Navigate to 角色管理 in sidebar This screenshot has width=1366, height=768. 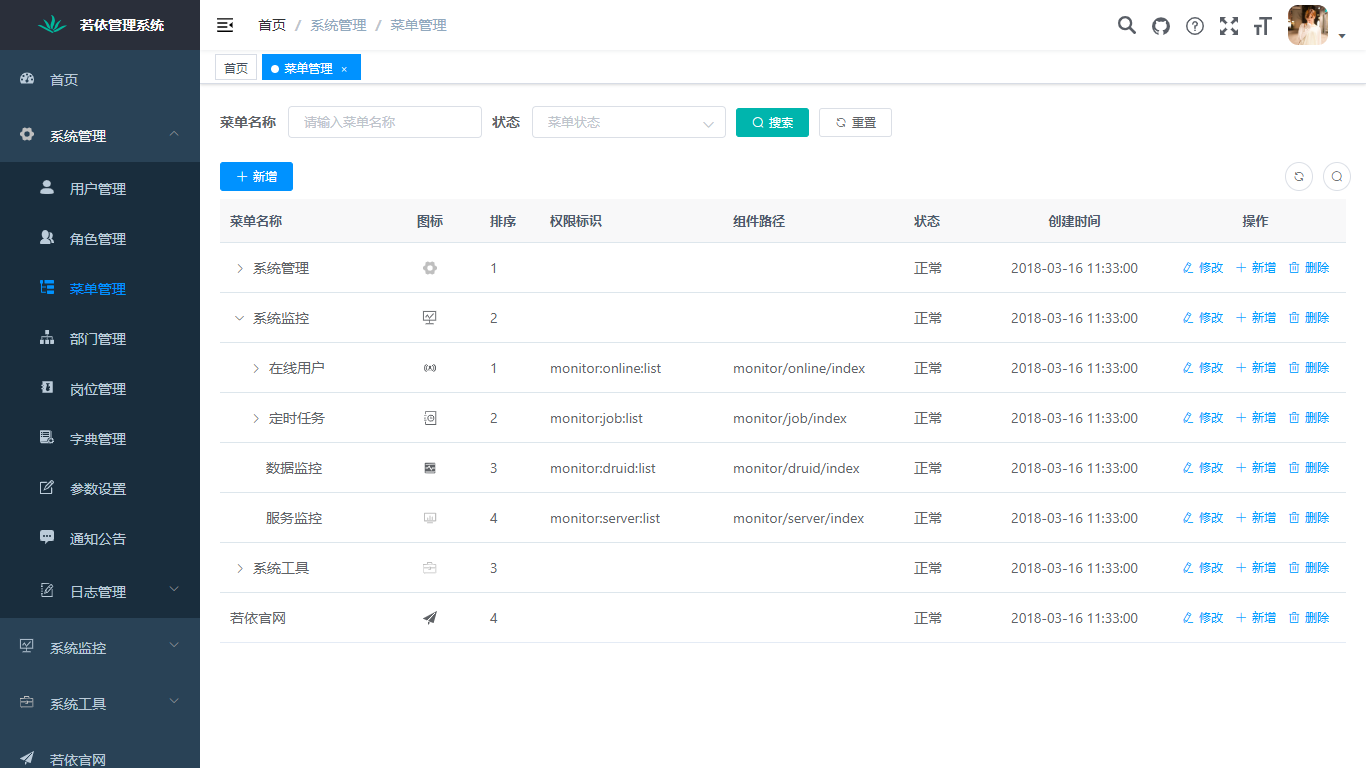click(x=99, y=238)
